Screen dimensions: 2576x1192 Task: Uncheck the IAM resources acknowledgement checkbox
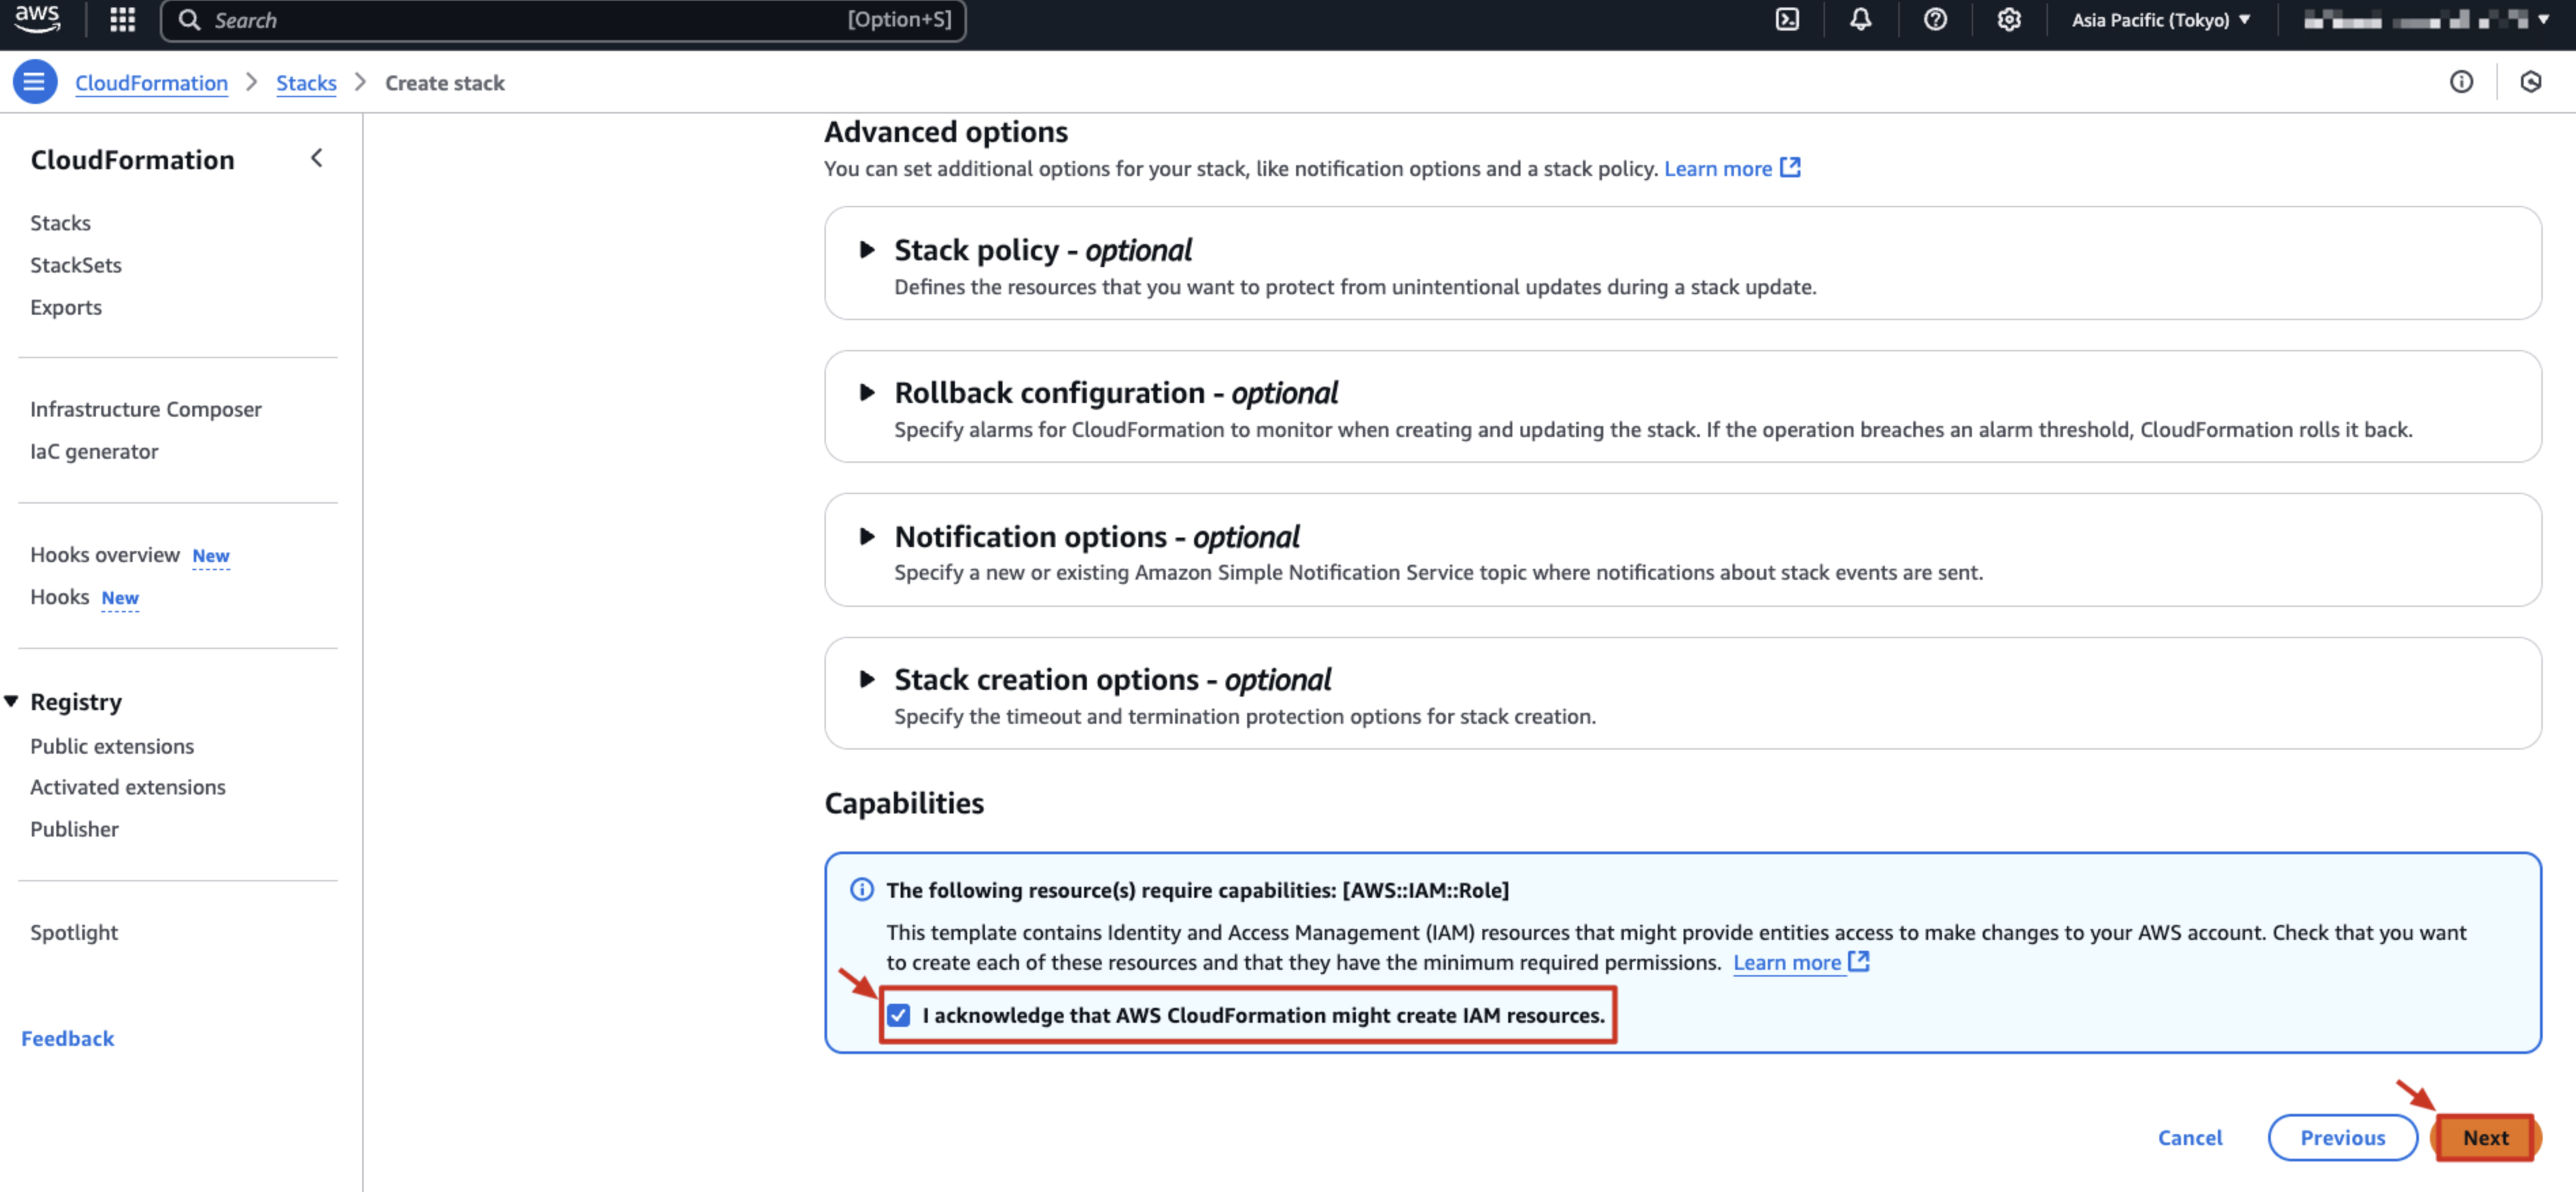899,1015
